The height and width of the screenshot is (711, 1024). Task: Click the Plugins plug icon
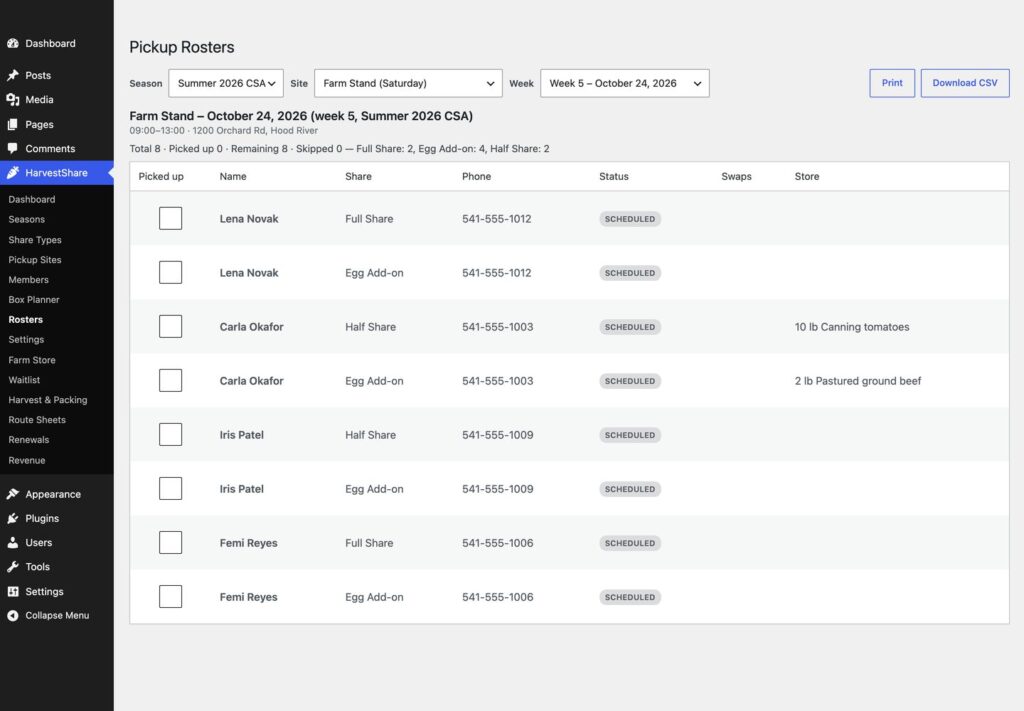point(12,518)
